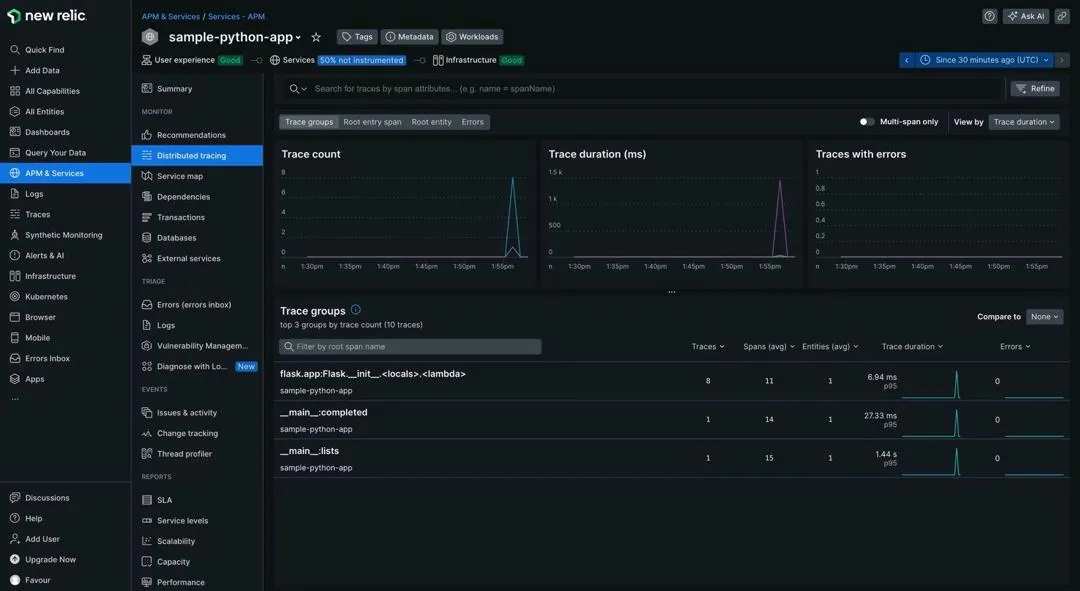This screenshot has height=591, width=1080.
Task: Open View by Trace duration dropdown
Action: tap(1024, 122)
